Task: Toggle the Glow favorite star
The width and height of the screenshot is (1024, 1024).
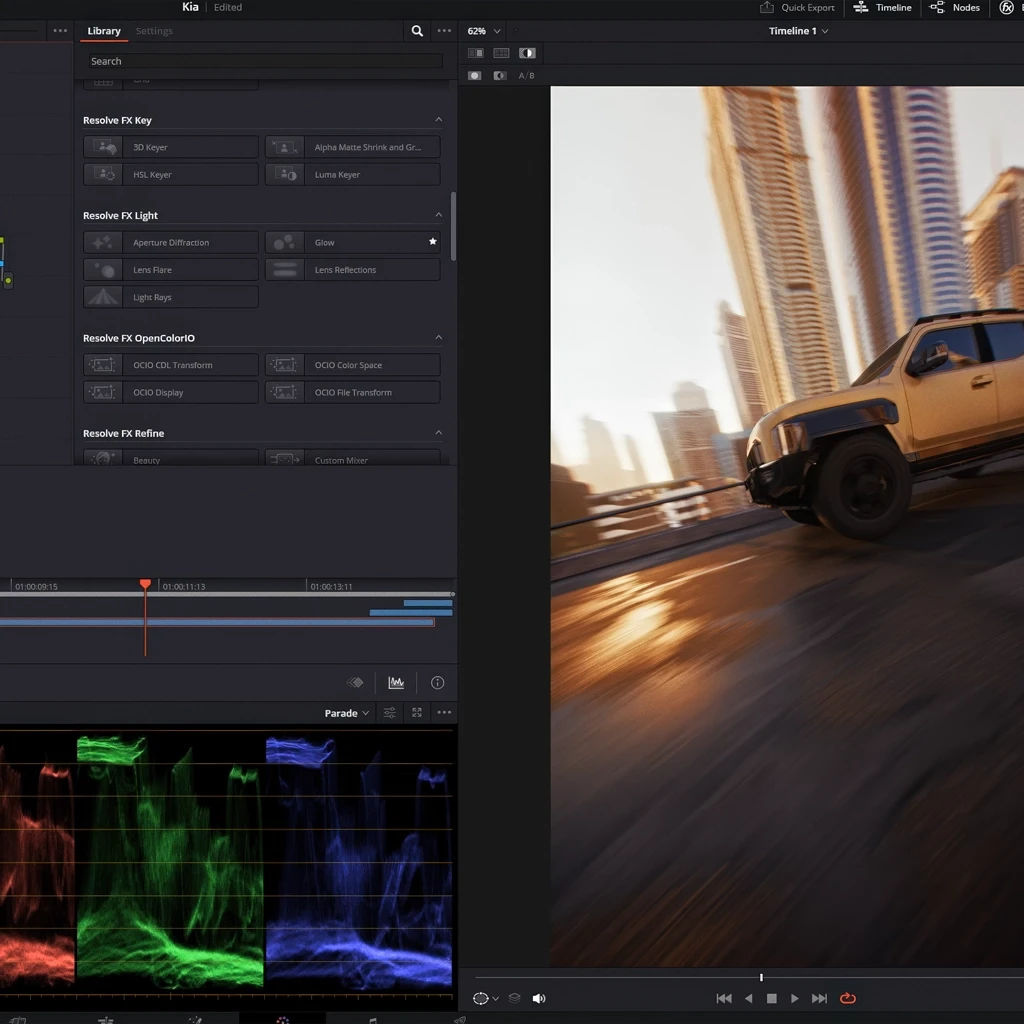Action: point(433,242)
